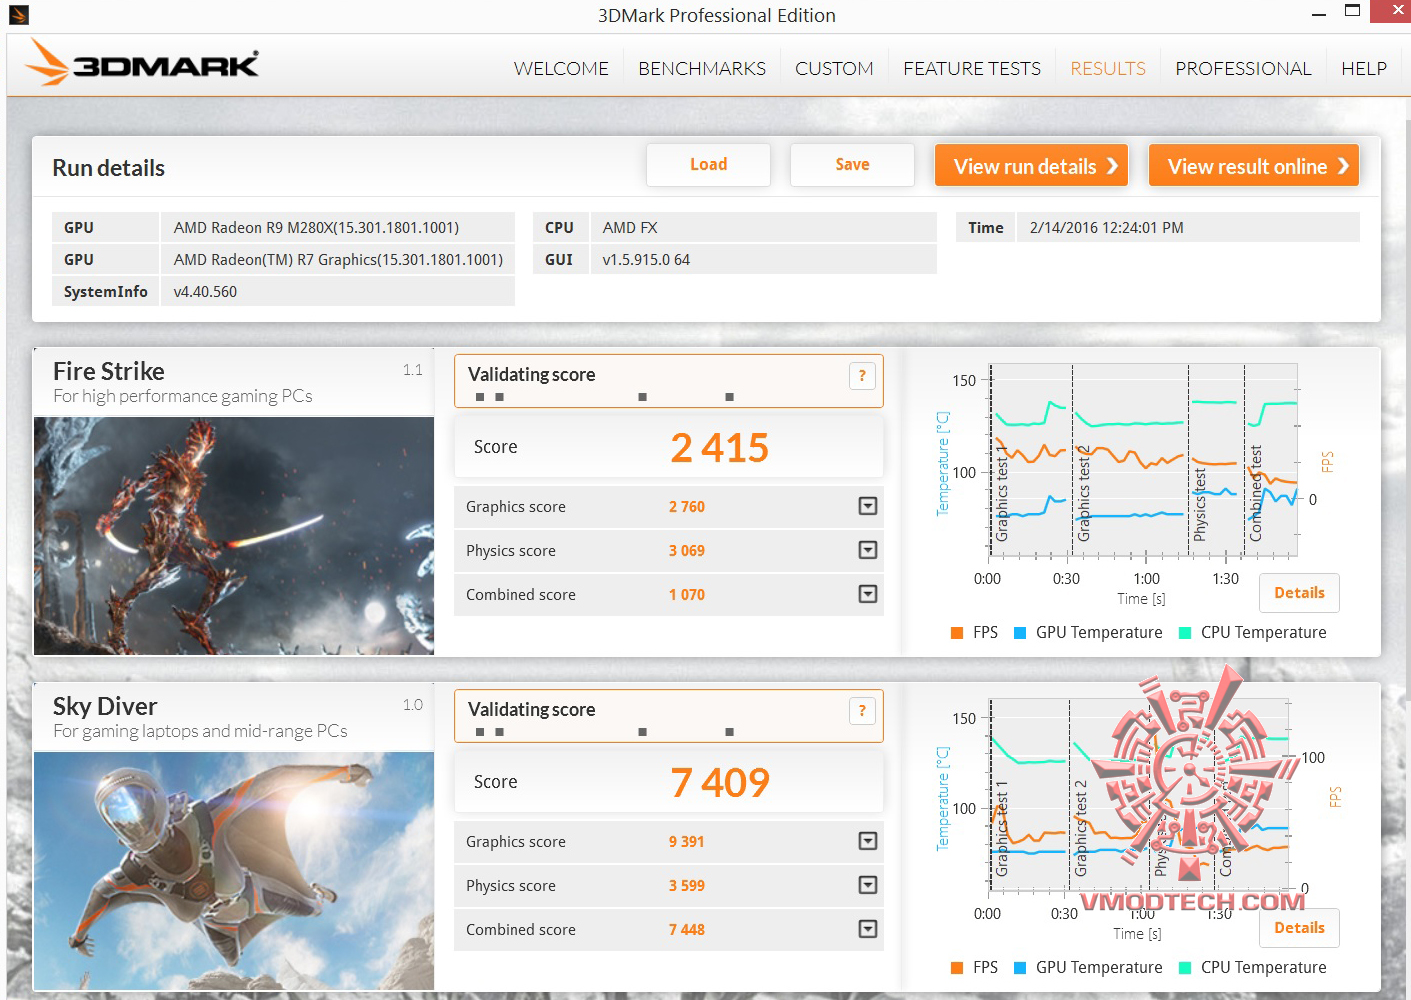Click the Sky Diver physics score 3 599
The width and height of the screenshot is (1411, 1000).
pyautogui.click(x=687, y=886)
